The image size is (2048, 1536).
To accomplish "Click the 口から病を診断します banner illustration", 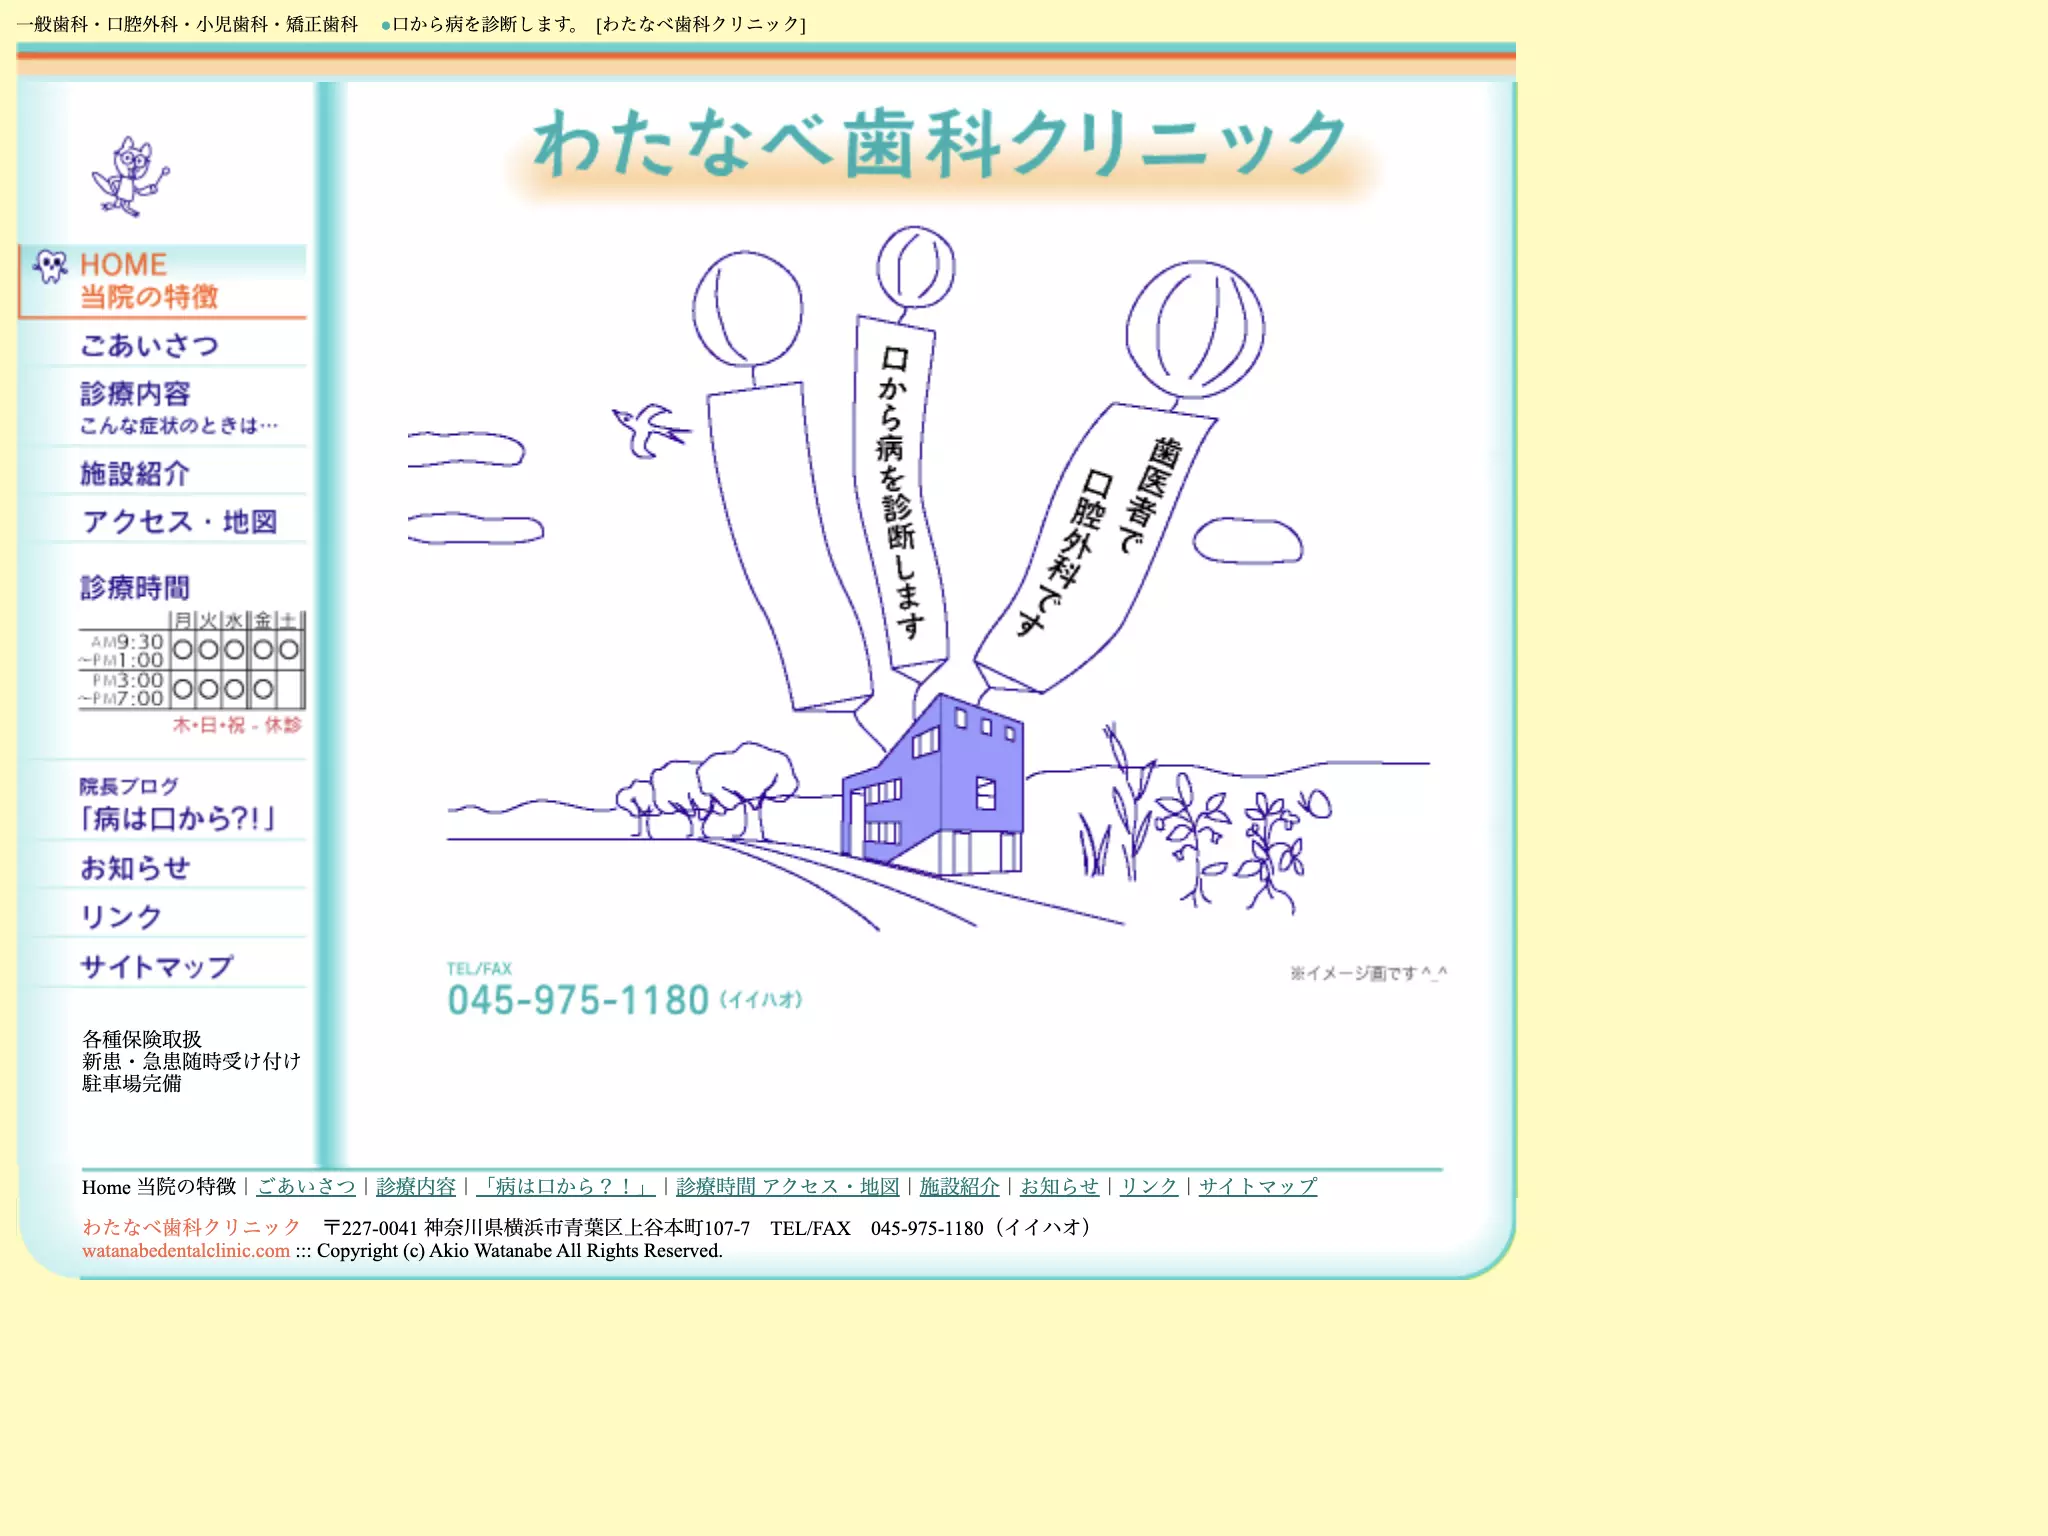I will pos(901,492).
